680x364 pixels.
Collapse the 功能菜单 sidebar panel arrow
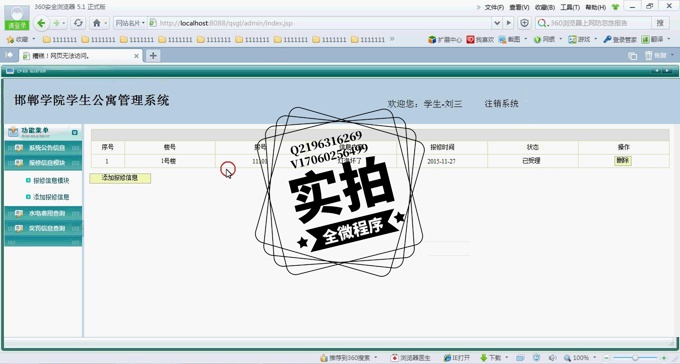coord(75,132)
